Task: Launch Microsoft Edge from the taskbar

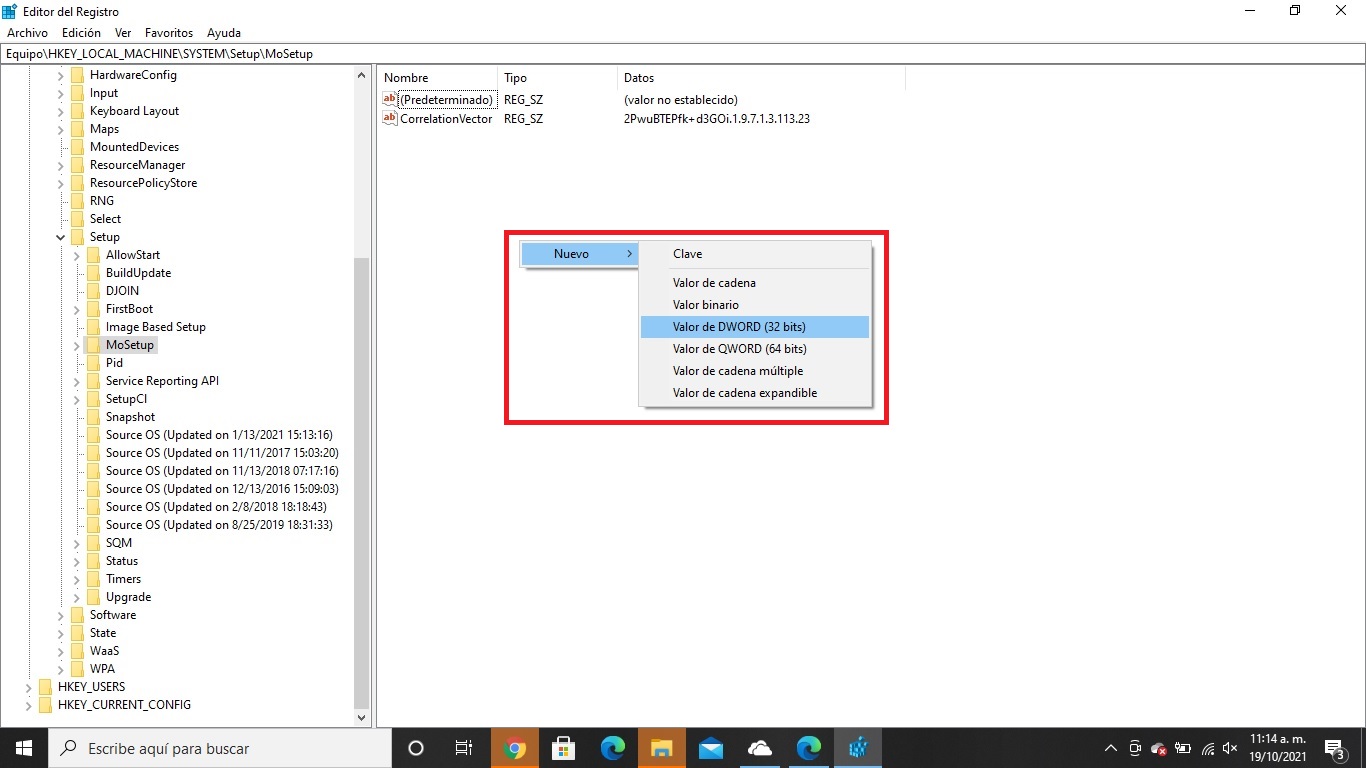Action: click(x=612, y=748)
